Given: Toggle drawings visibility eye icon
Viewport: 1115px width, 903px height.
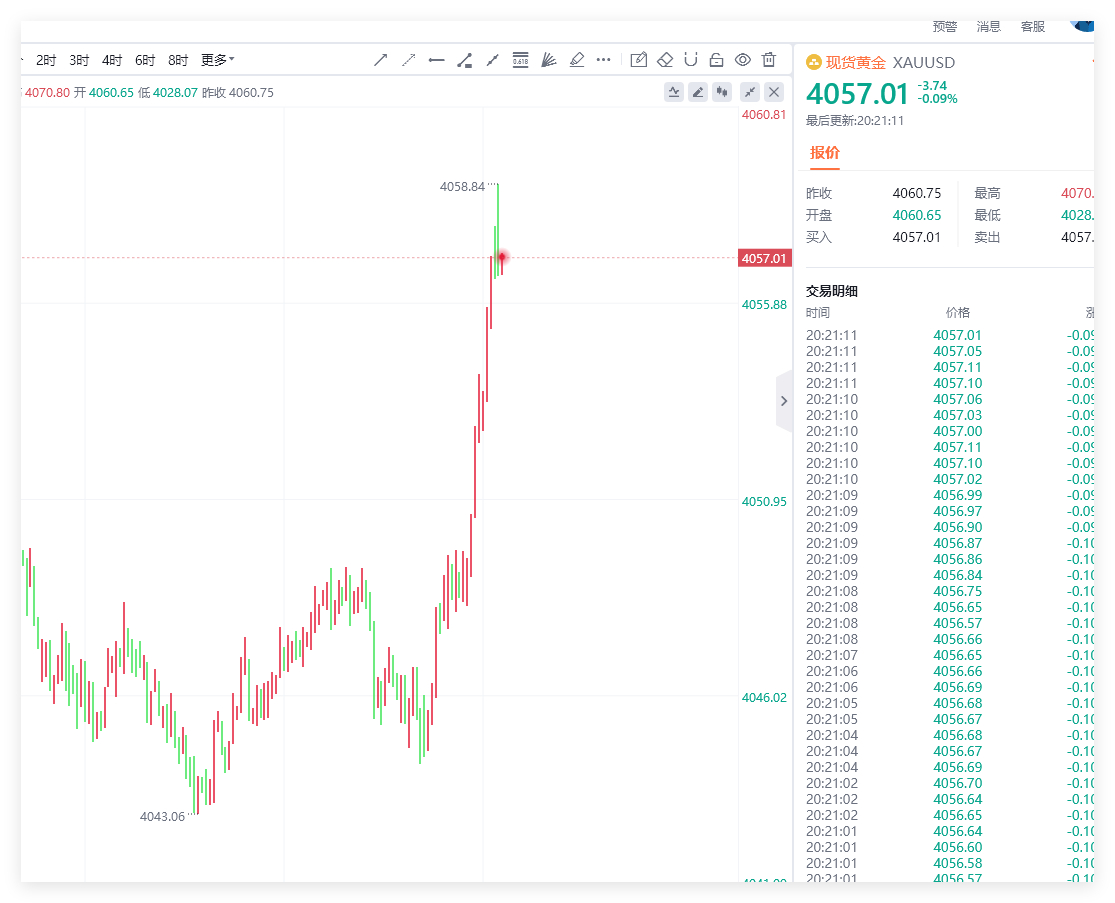Looking at the screenshot, I should pyautogui.click(x=742, y=60).
